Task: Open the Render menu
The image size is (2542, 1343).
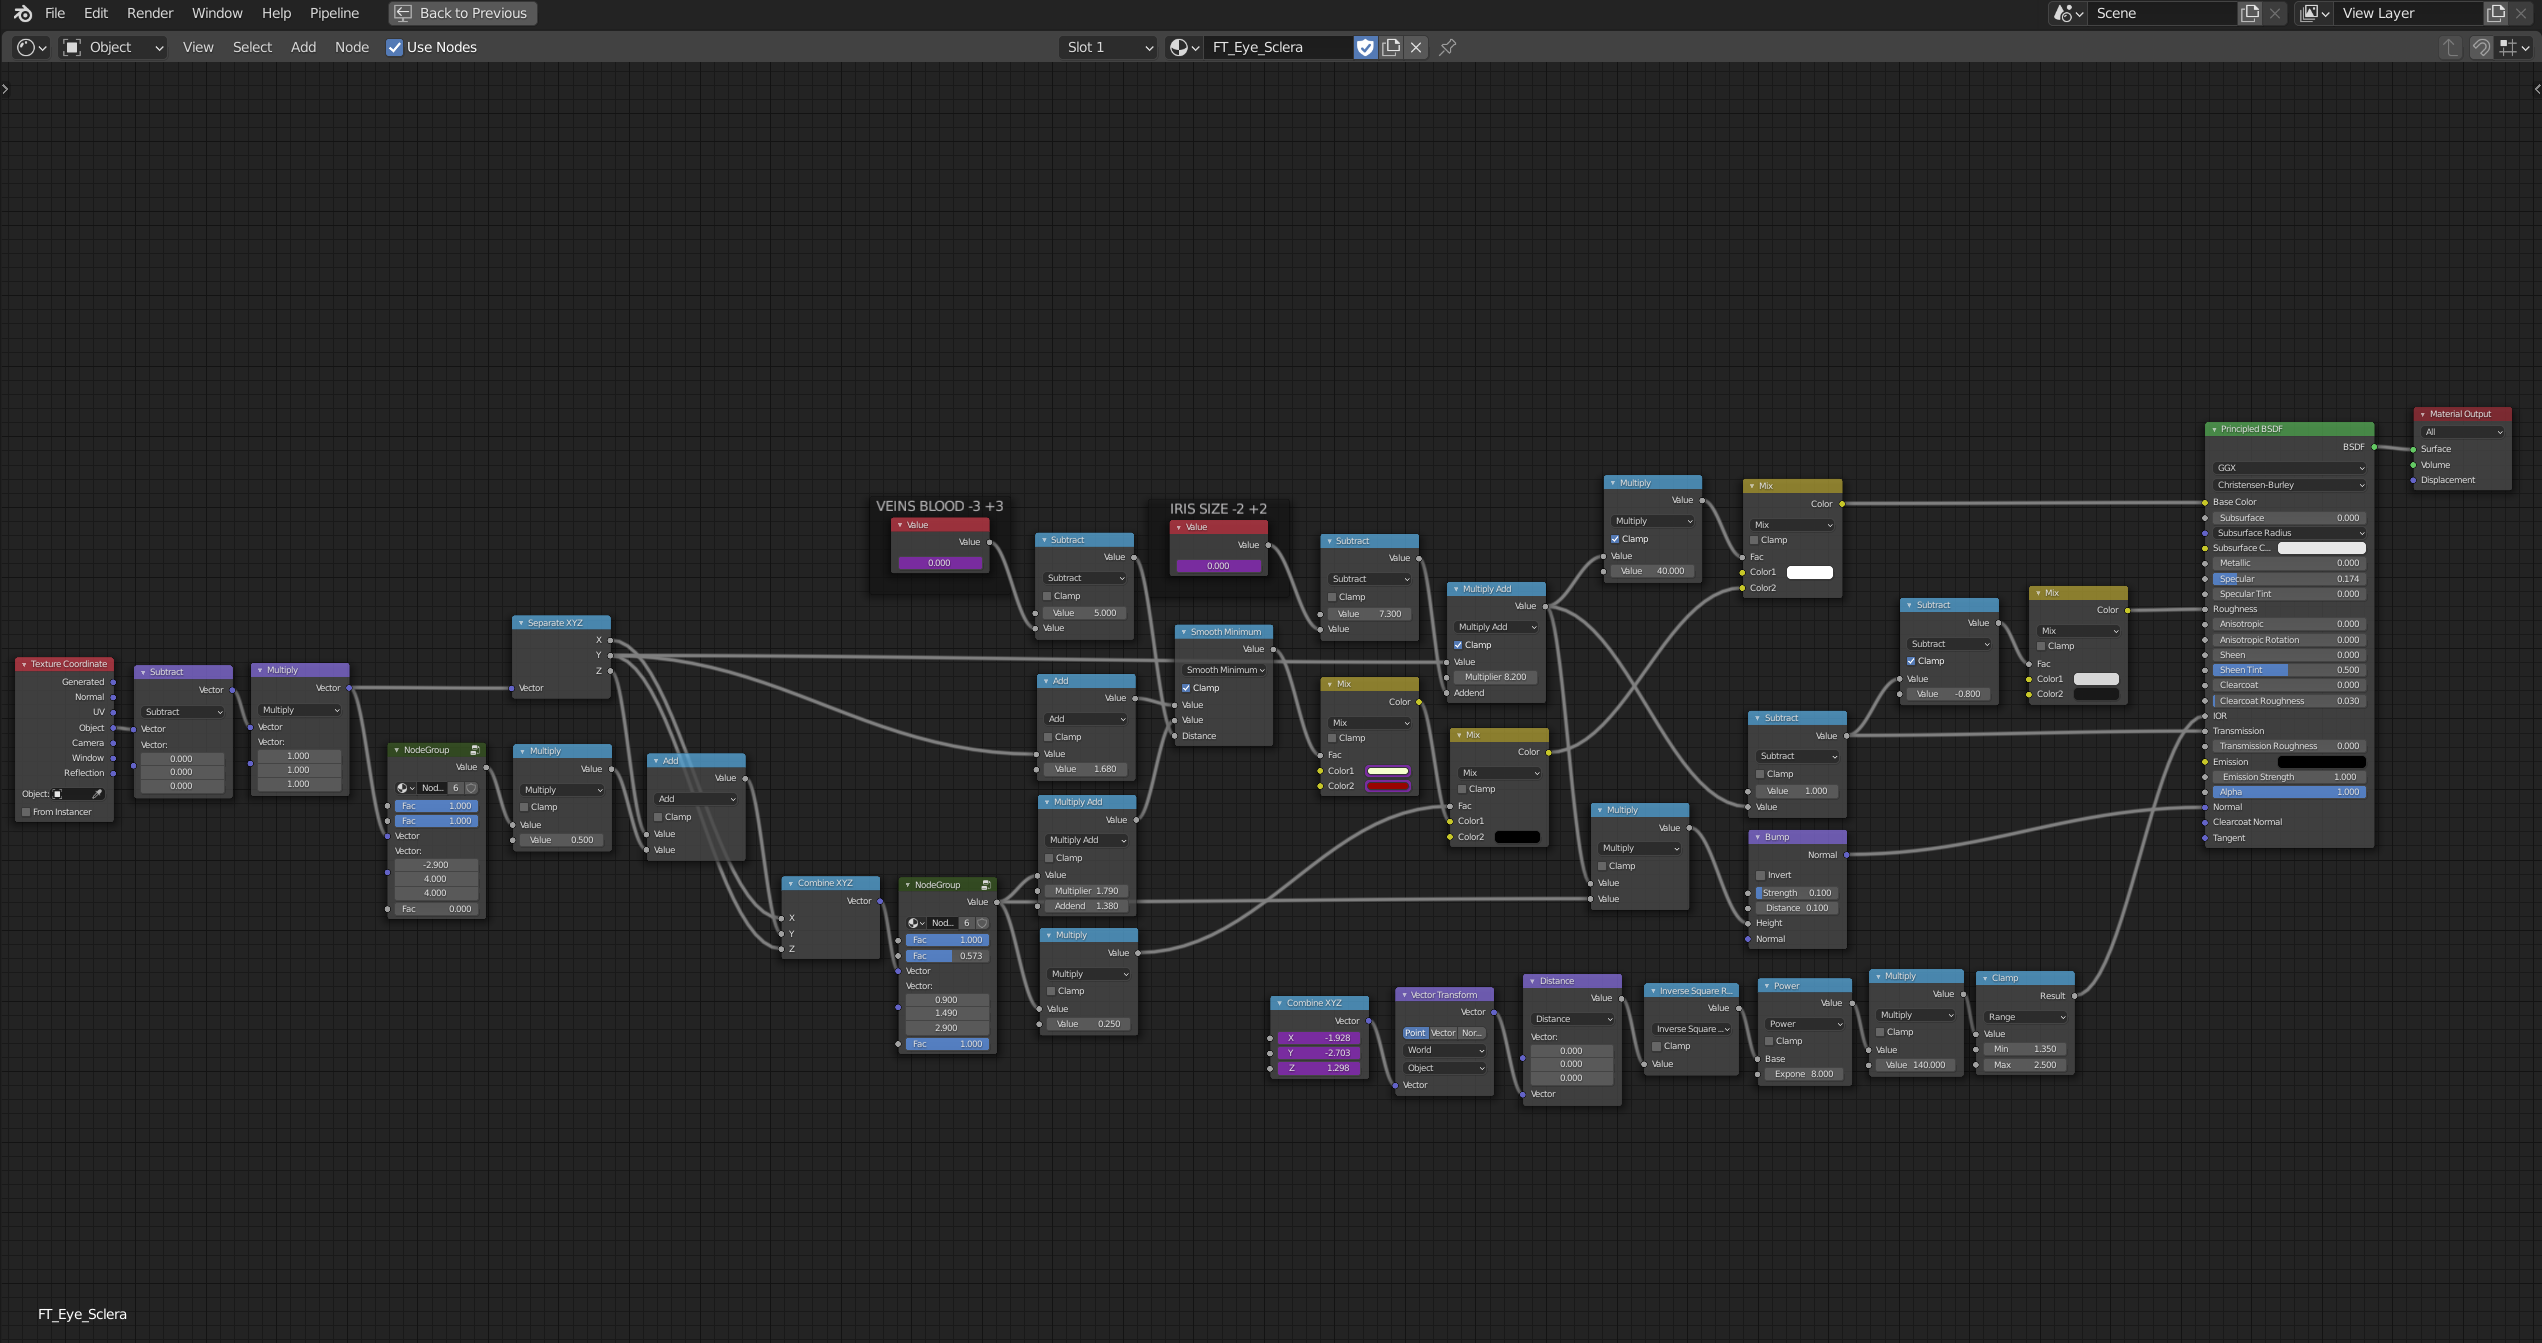Action: point(150,13)
